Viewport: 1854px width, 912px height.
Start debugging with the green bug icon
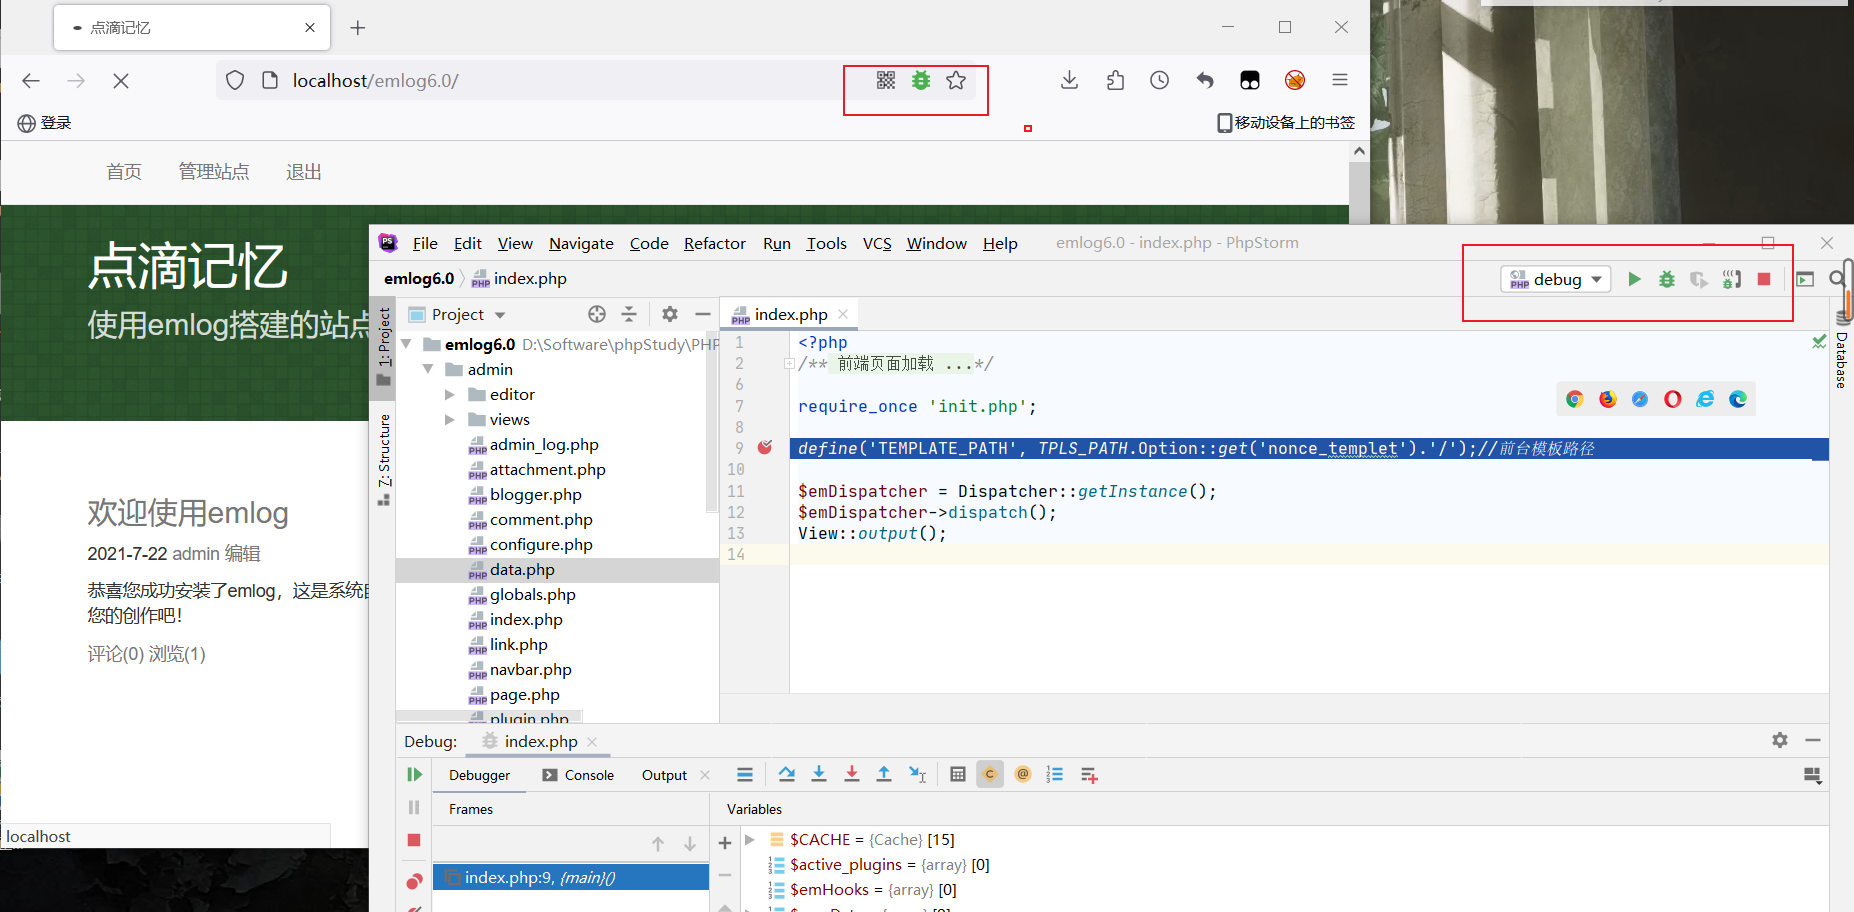pos(1666,279)
